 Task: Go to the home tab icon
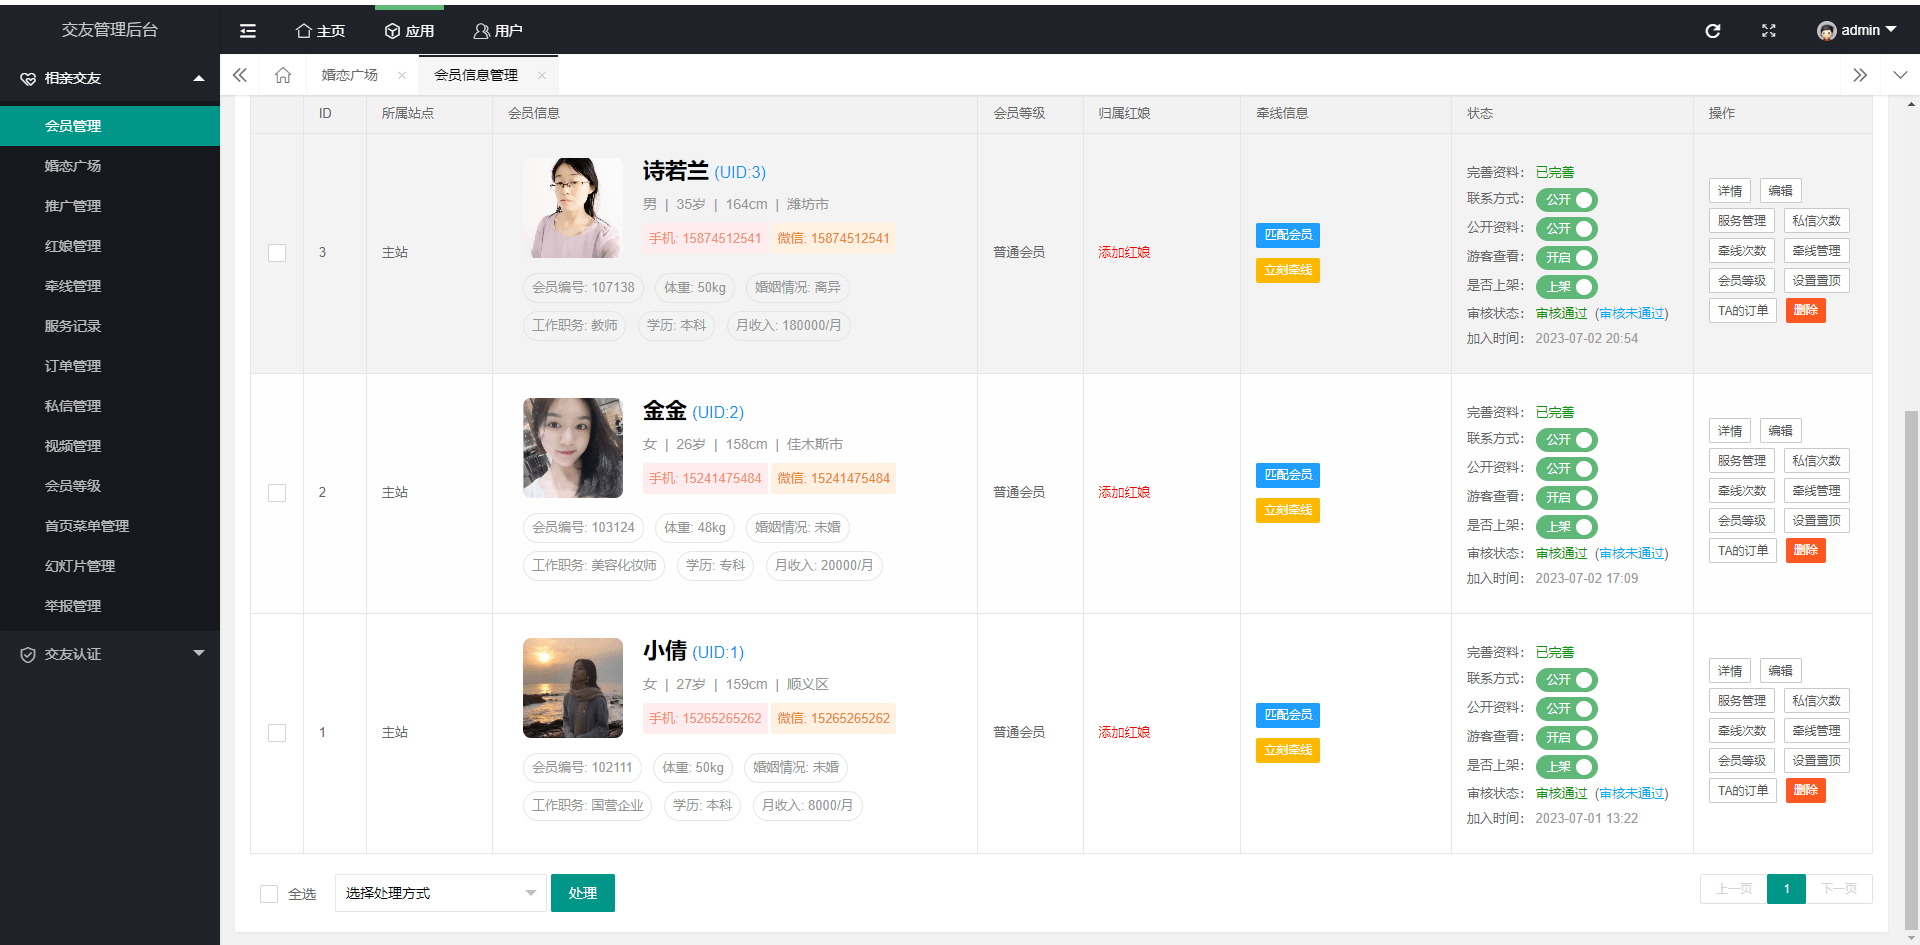click(283, 75)
